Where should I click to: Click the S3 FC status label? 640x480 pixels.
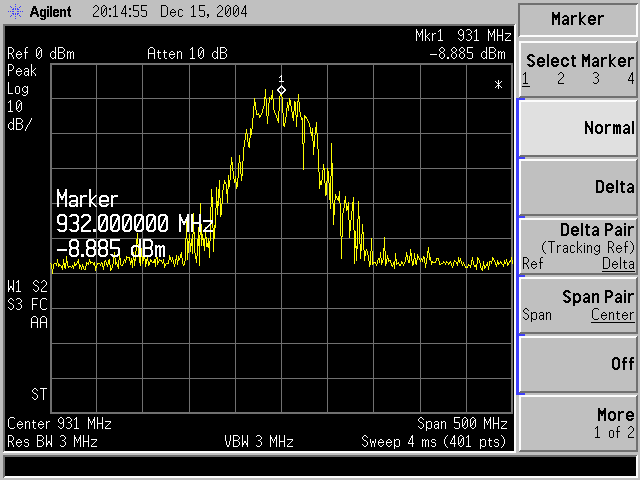click(27, 305)
